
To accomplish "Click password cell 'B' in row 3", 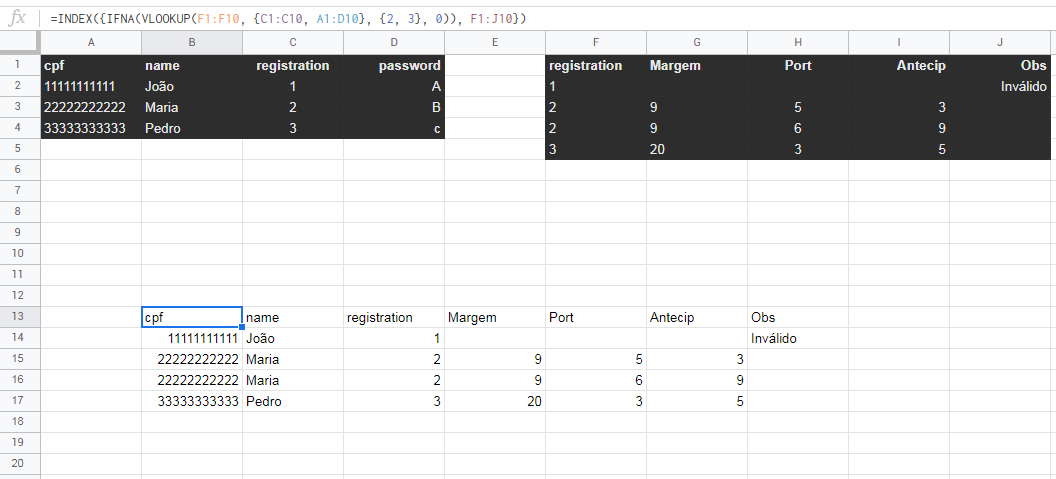I will pos(394,107).
